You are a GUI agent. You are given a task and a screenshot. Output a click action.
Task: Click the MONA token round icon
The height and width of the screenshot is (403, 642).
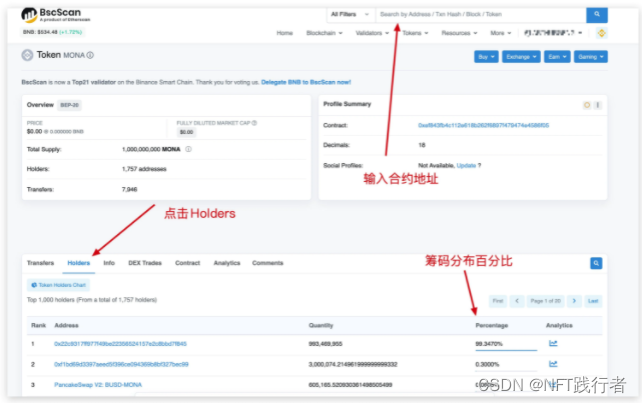(27, 55)
